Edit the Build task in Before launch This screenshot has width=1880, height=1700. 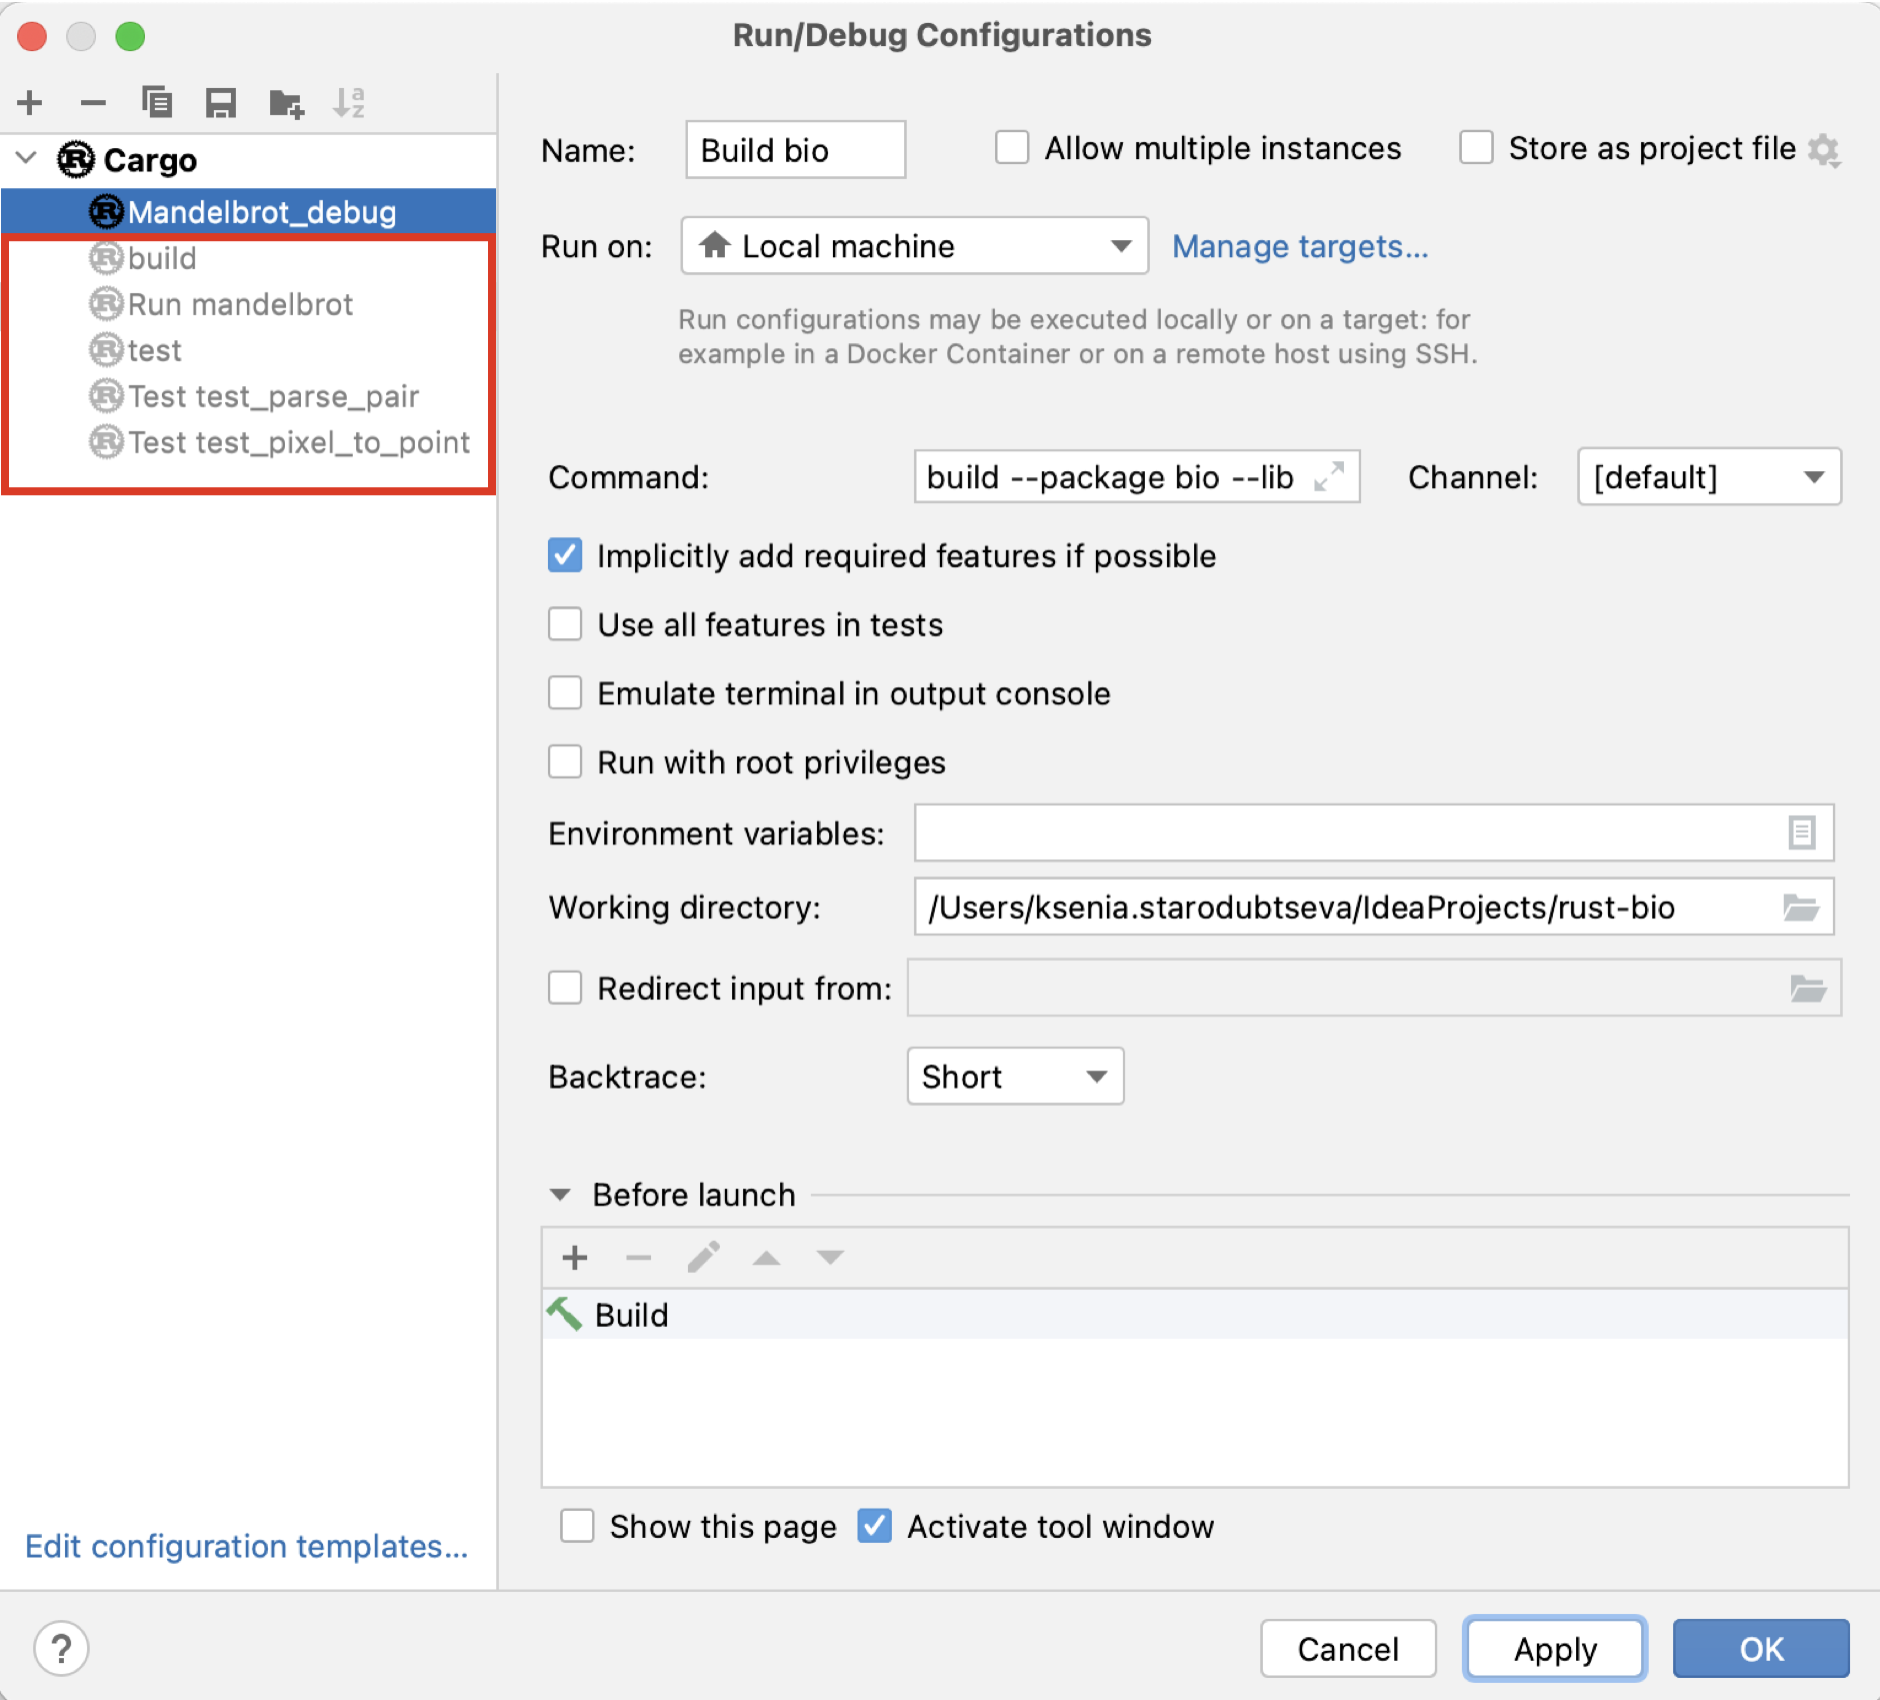click(703, 1258)
